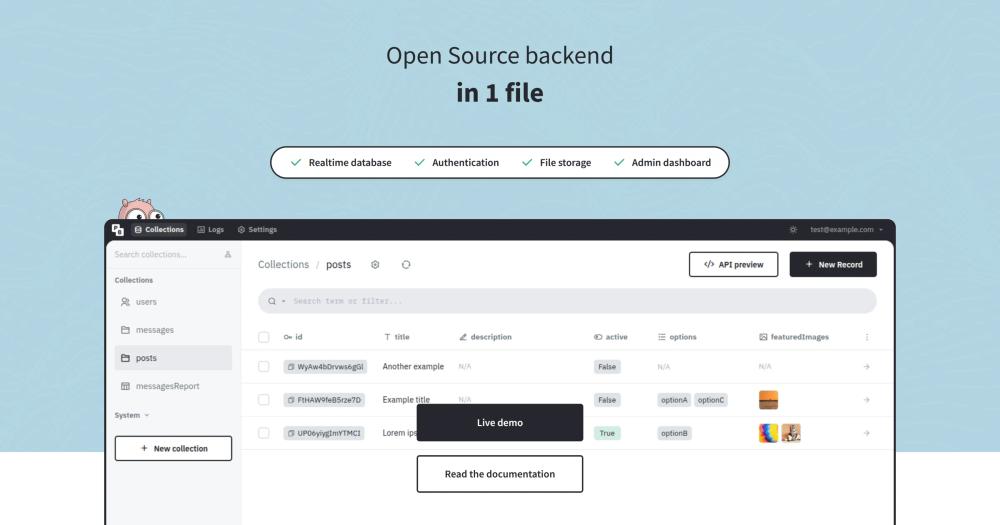Sort by active column header
1000x525 pixels.
click(x=610, y=337)
